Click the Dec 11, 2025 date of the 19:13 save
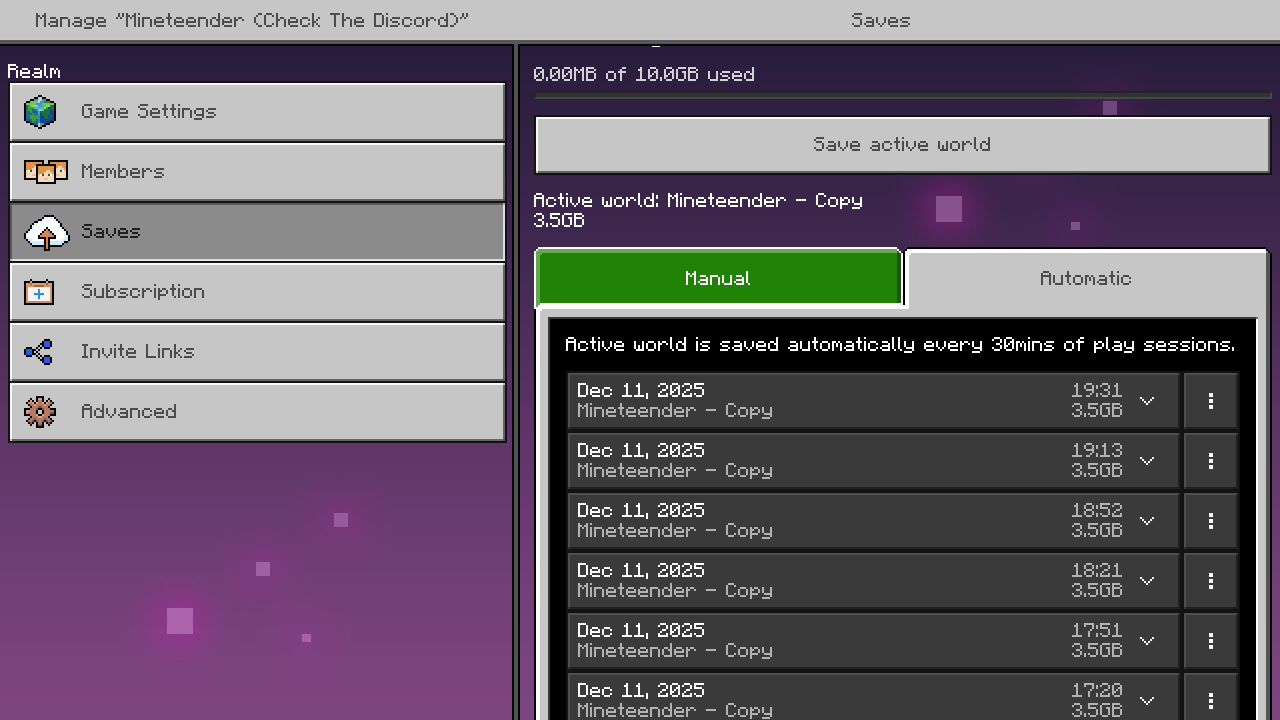1280x720 pixels. 641,450
